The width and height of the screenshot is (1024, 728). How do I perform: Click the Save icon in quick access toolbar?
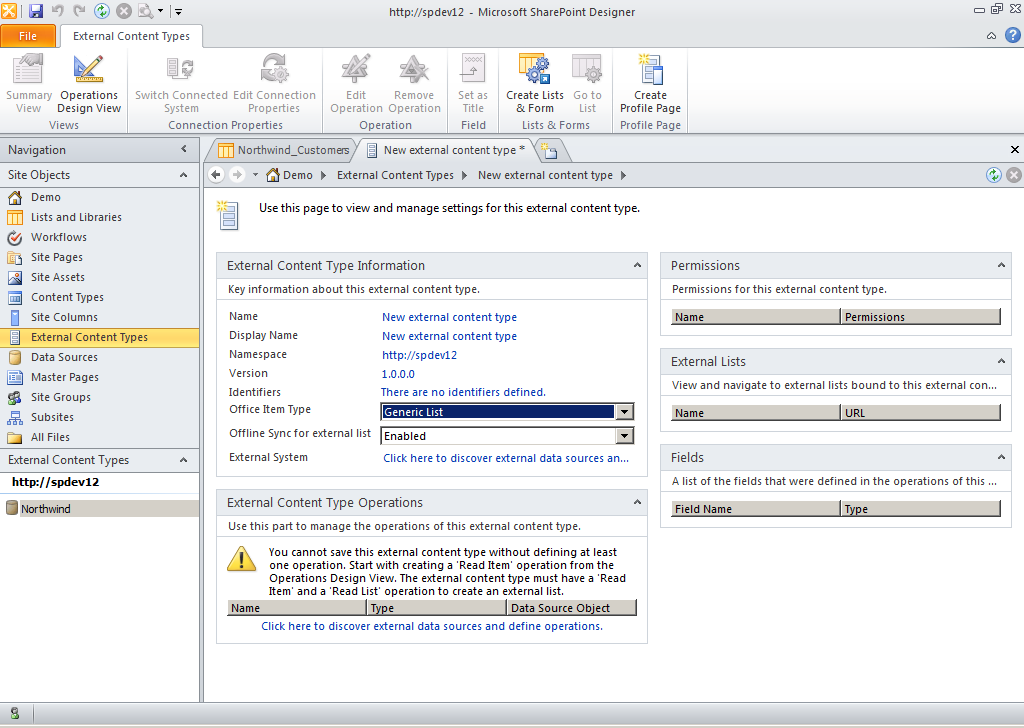pyautogui.click(x=35, y=11)
